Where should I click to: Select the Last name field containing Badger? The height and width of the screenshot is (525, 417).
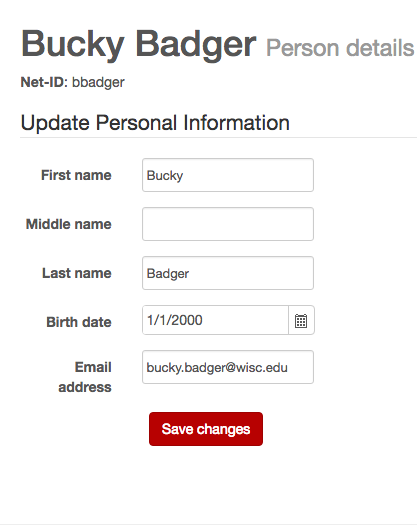pos(228,273)
